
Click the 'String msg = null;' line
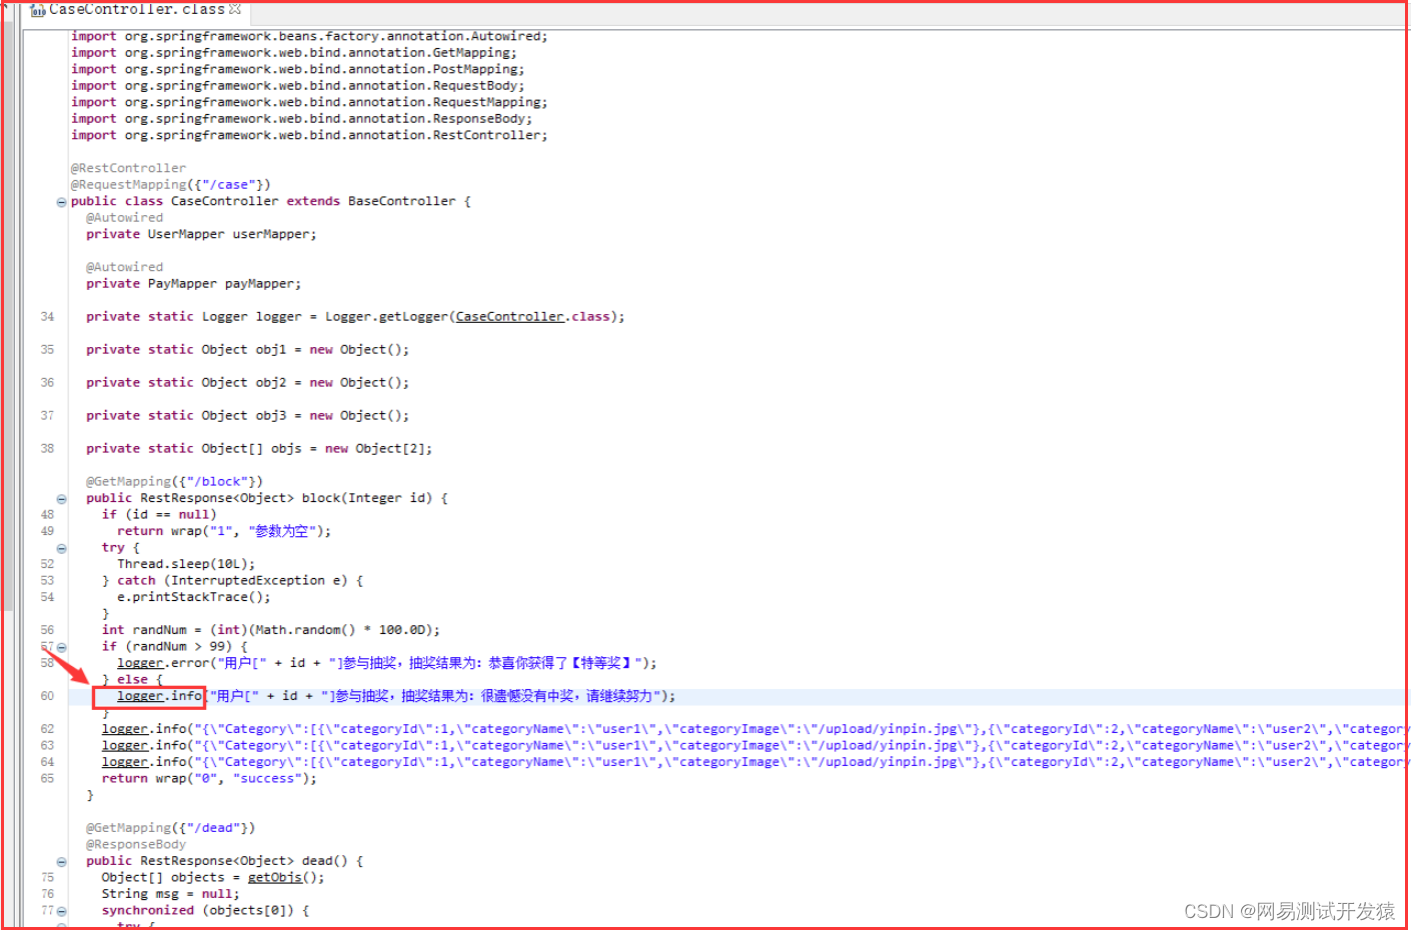(171, 895)
